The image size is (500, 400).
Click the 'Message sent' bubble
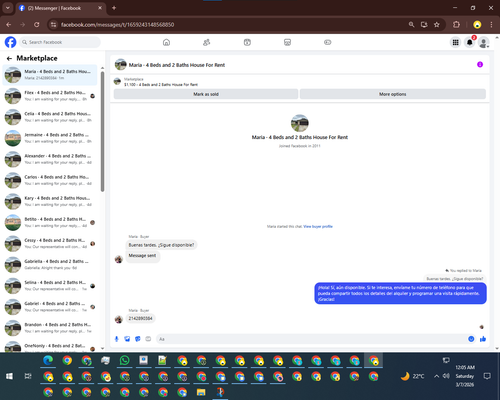click(x=143, y=256)
